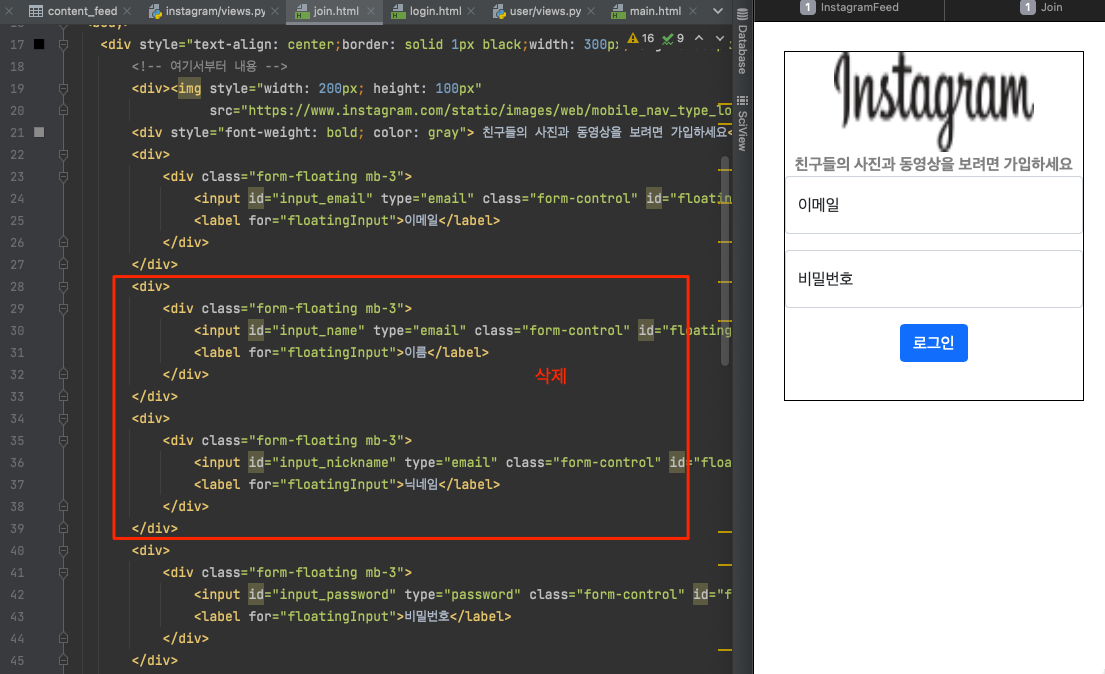Click the Python icon on user/views.py tab
The image size is (1105, 674).
pos(499,11)
